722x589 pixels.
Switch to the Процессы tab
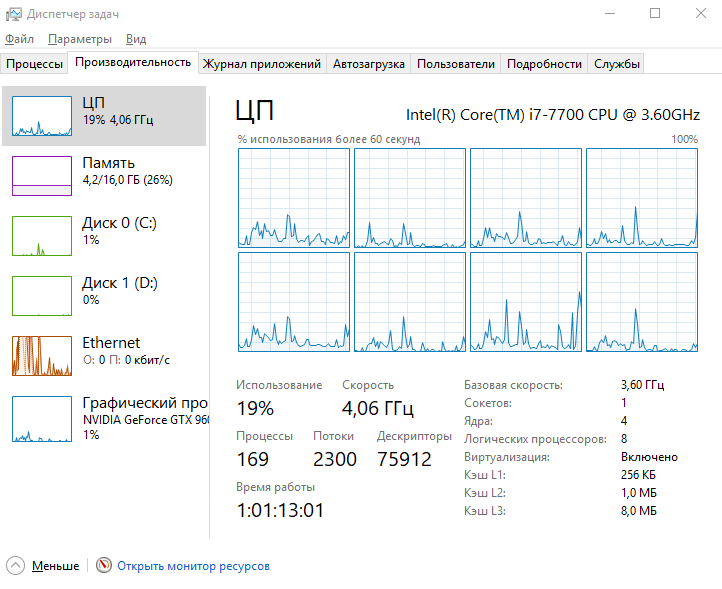tap(35, 64)
